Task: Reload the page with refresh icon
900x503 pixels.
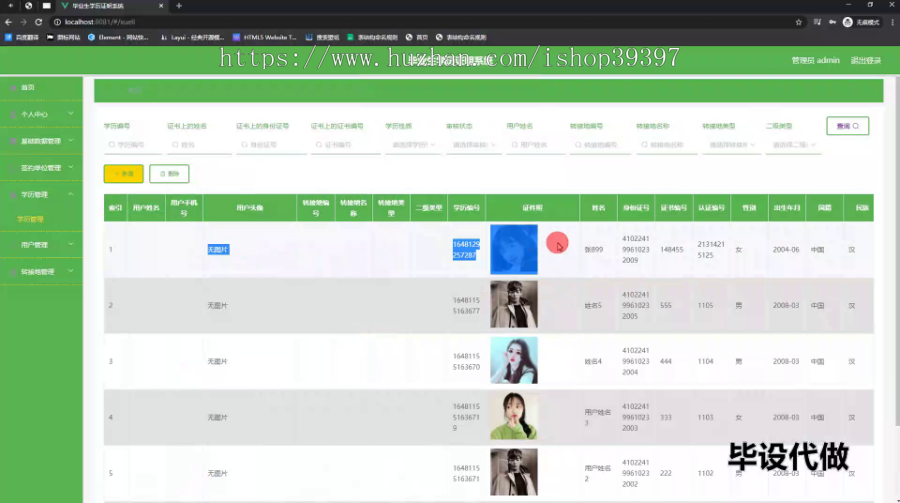Action: point(38,22)
